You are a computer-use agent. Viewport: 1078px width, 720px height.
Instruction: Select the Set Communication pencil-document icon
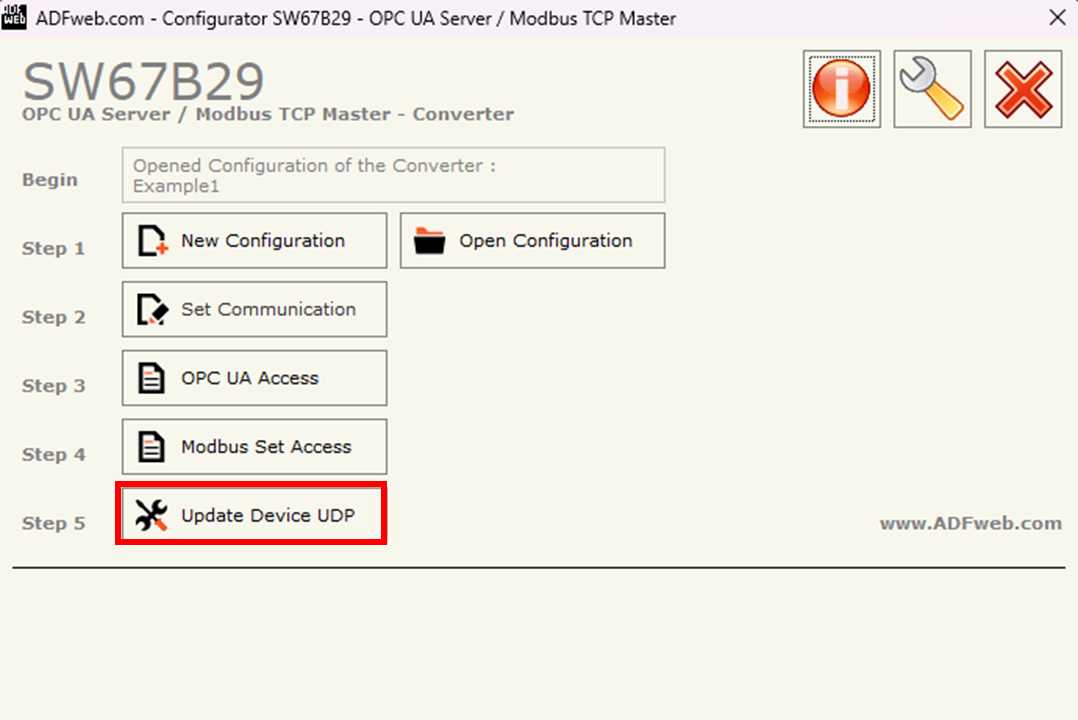pos(152,309)
